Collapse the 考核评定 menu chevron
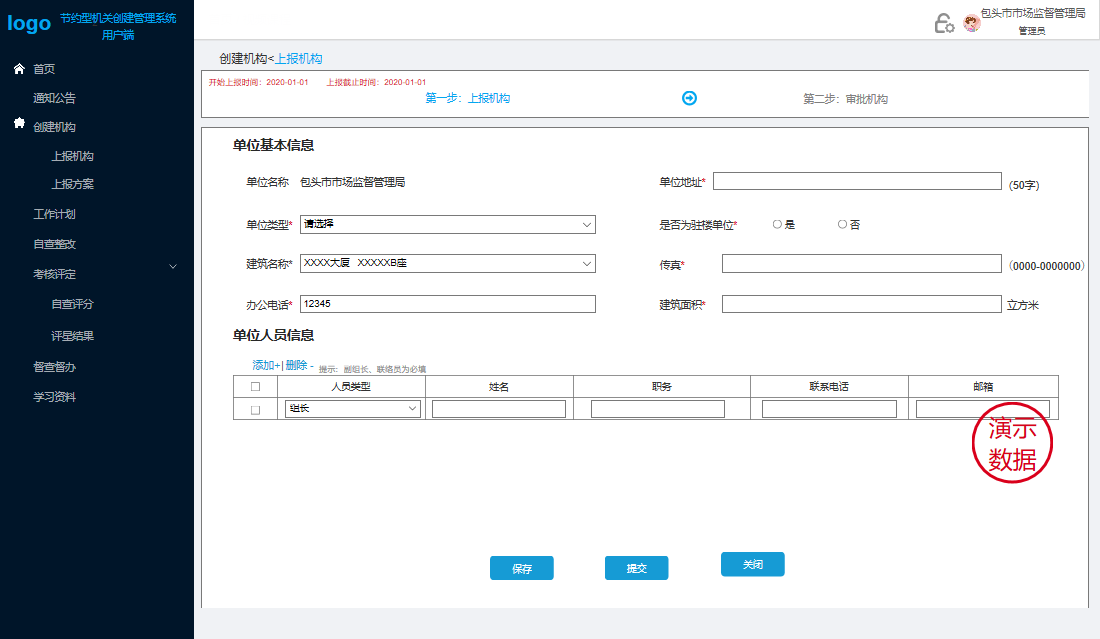This screenshot has width=1100, height=639. point(173,266)
